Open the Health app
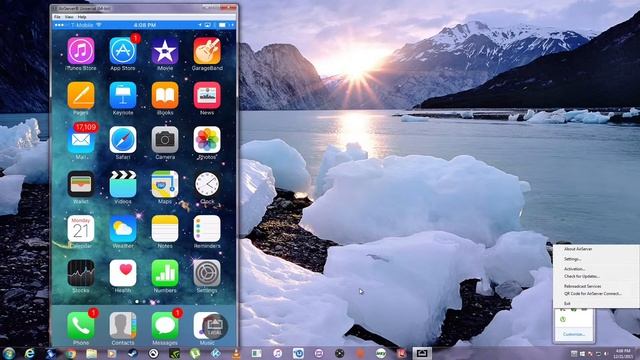The image size is (640, 360). [x=123, y=273]
